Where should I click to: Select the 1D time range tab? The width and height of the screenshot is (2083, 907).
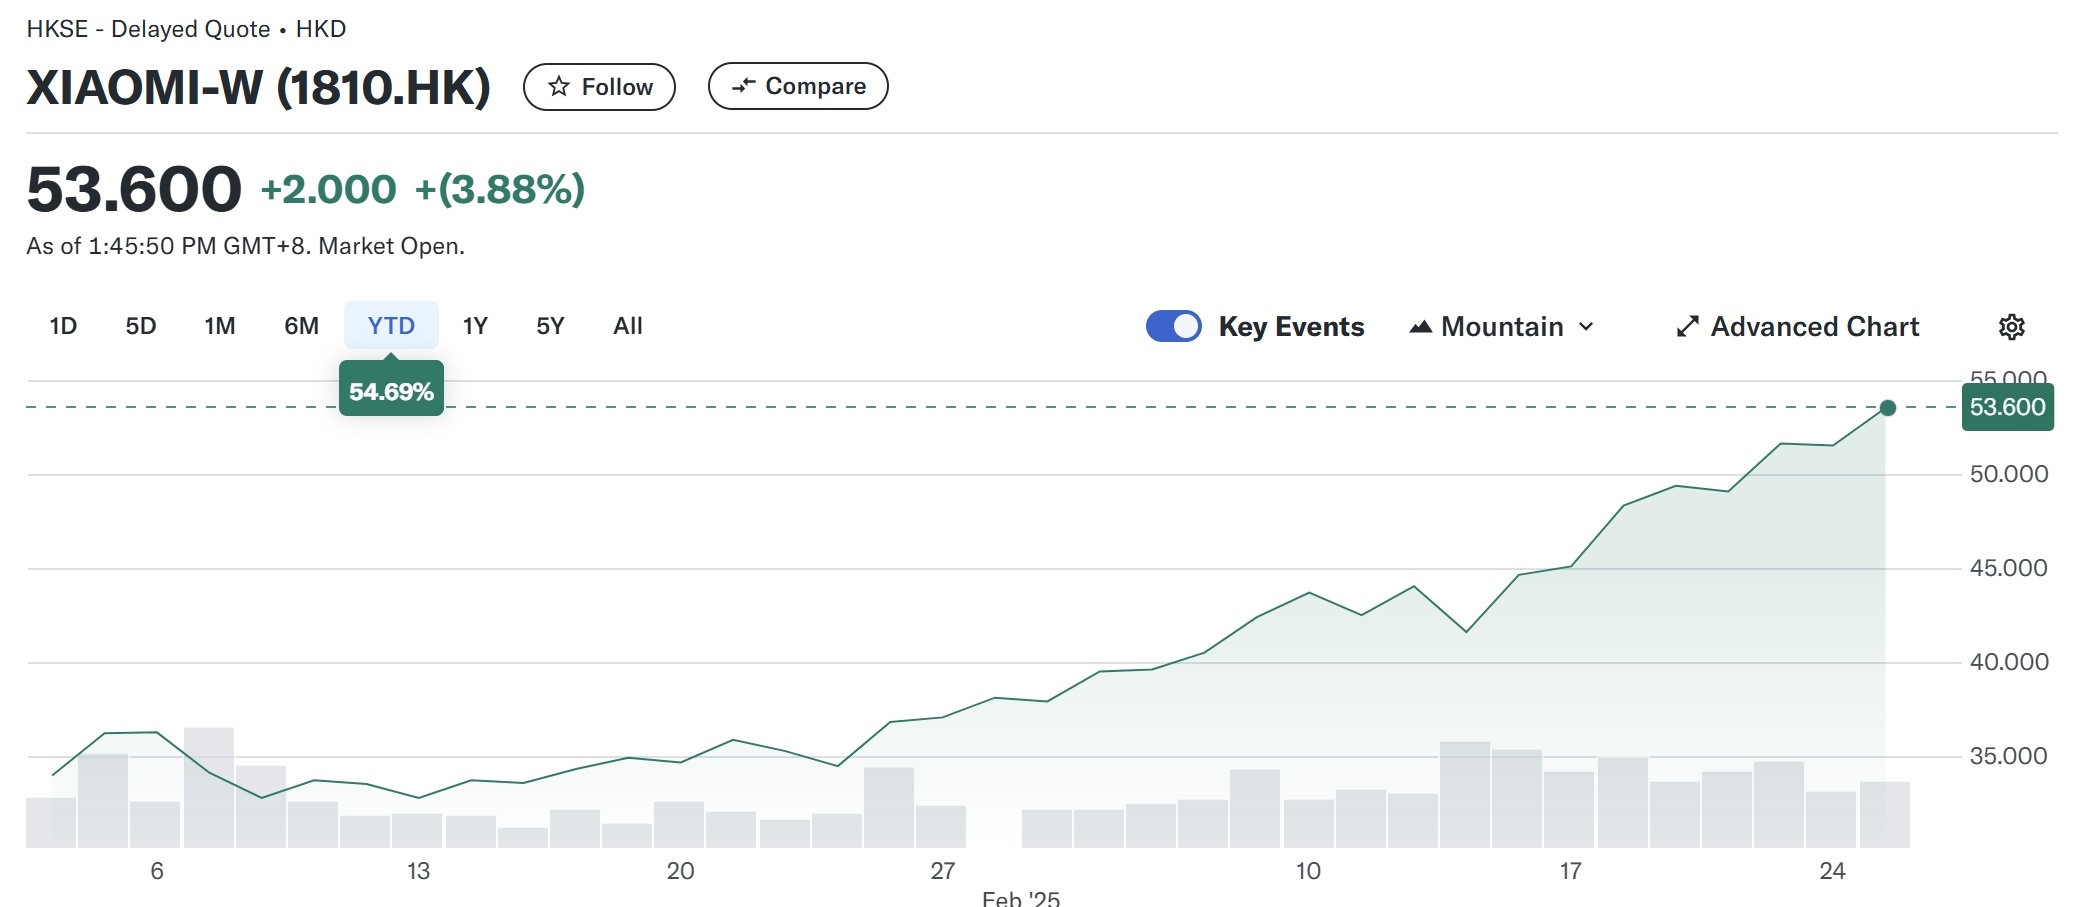point(63,326)
